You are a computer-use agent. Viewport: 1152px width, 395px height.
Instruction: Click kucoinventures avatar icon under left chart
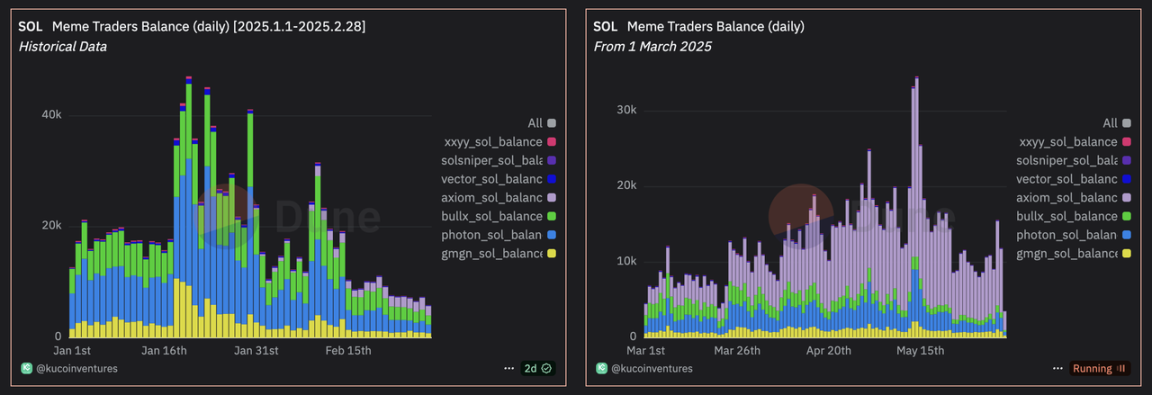coord(26,369)
